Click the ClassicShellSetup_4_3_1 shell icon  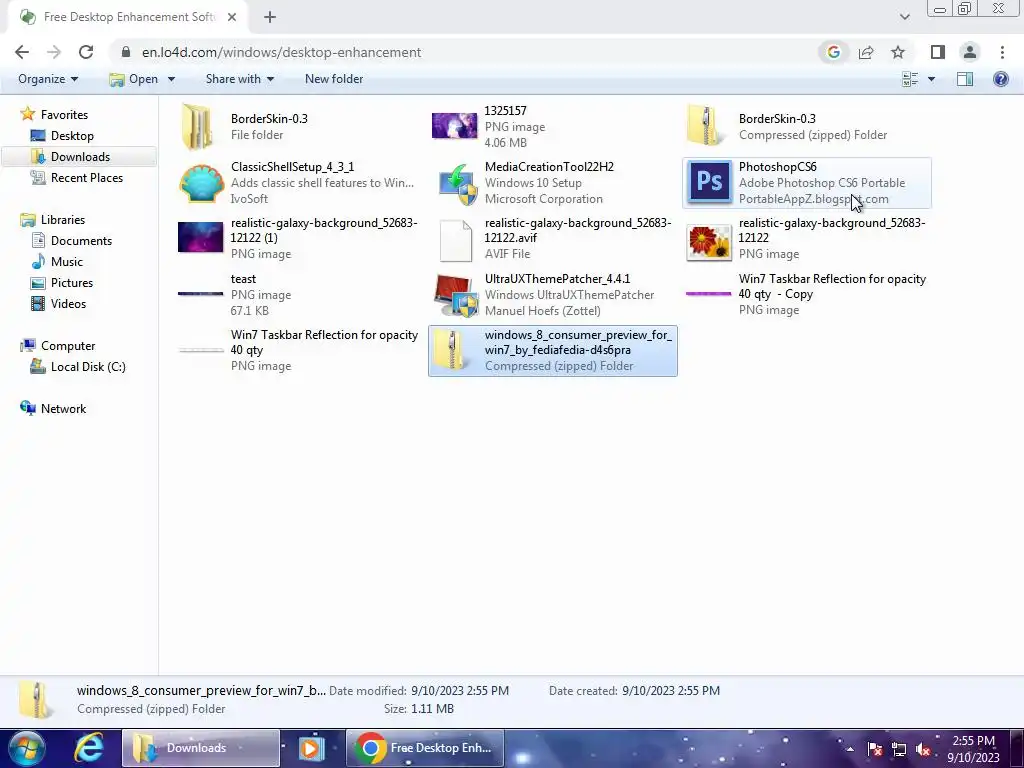coord(202,184)
